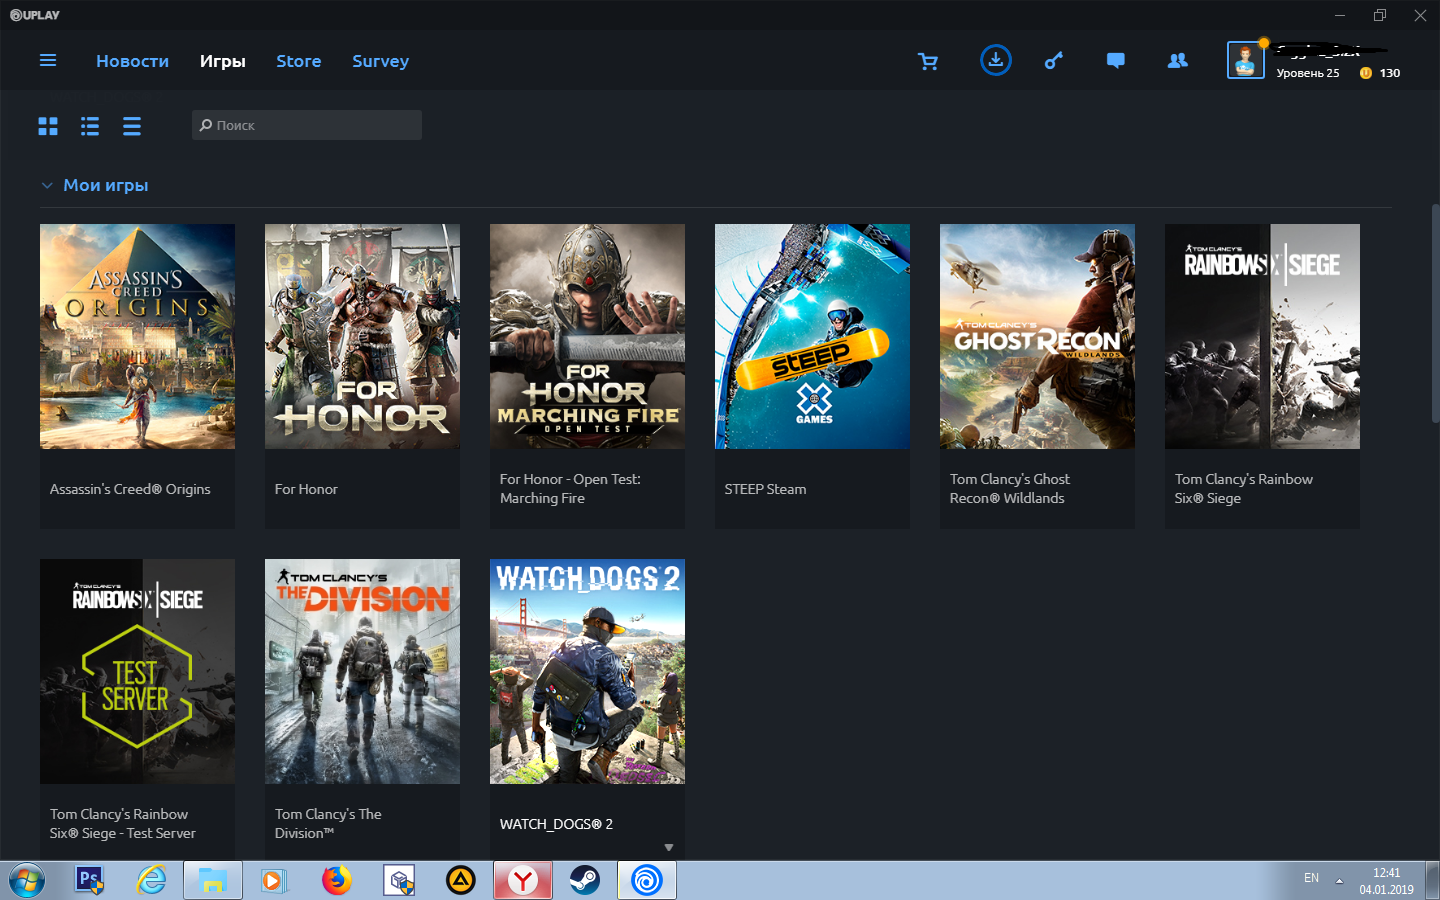Open the yellow triangle app icon

click(460, 881)
